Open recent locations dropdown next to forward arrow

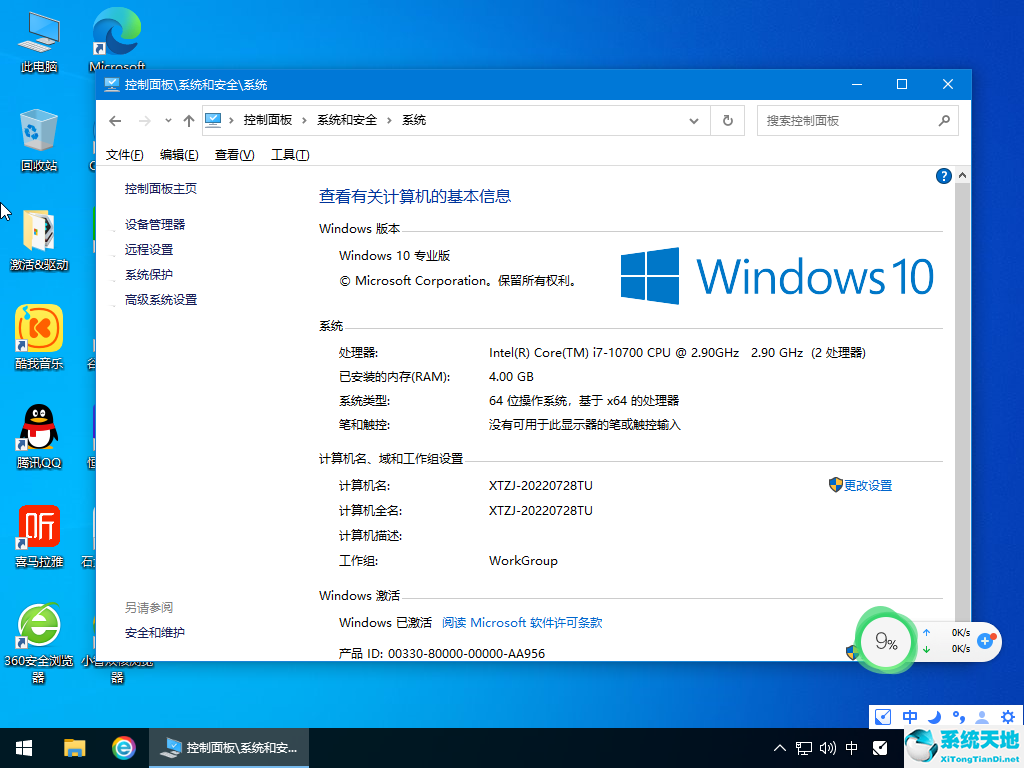coord(168,121)
